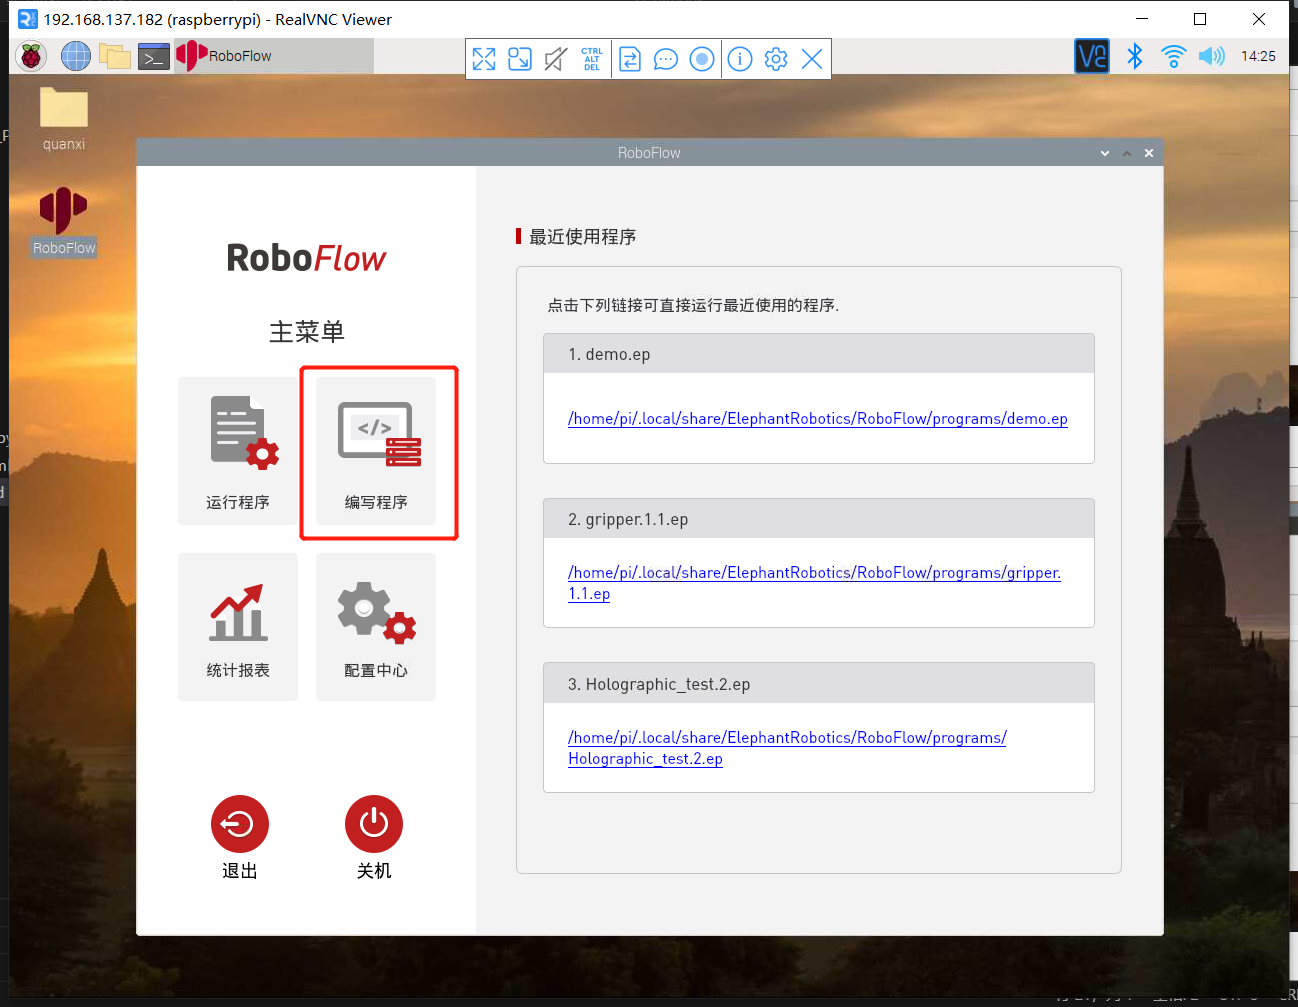Open VNC properties gear icon

coord(776,59)
